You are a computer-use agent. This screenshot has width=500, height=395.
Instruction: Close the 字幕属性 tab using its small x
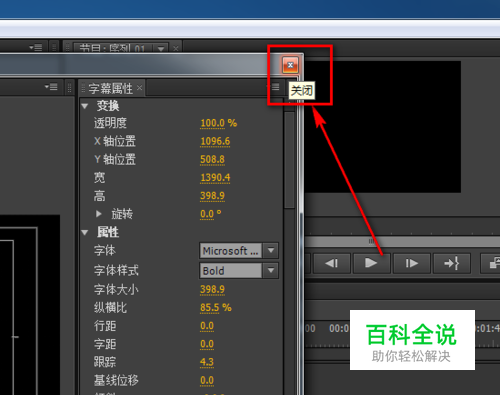point(140,88)
